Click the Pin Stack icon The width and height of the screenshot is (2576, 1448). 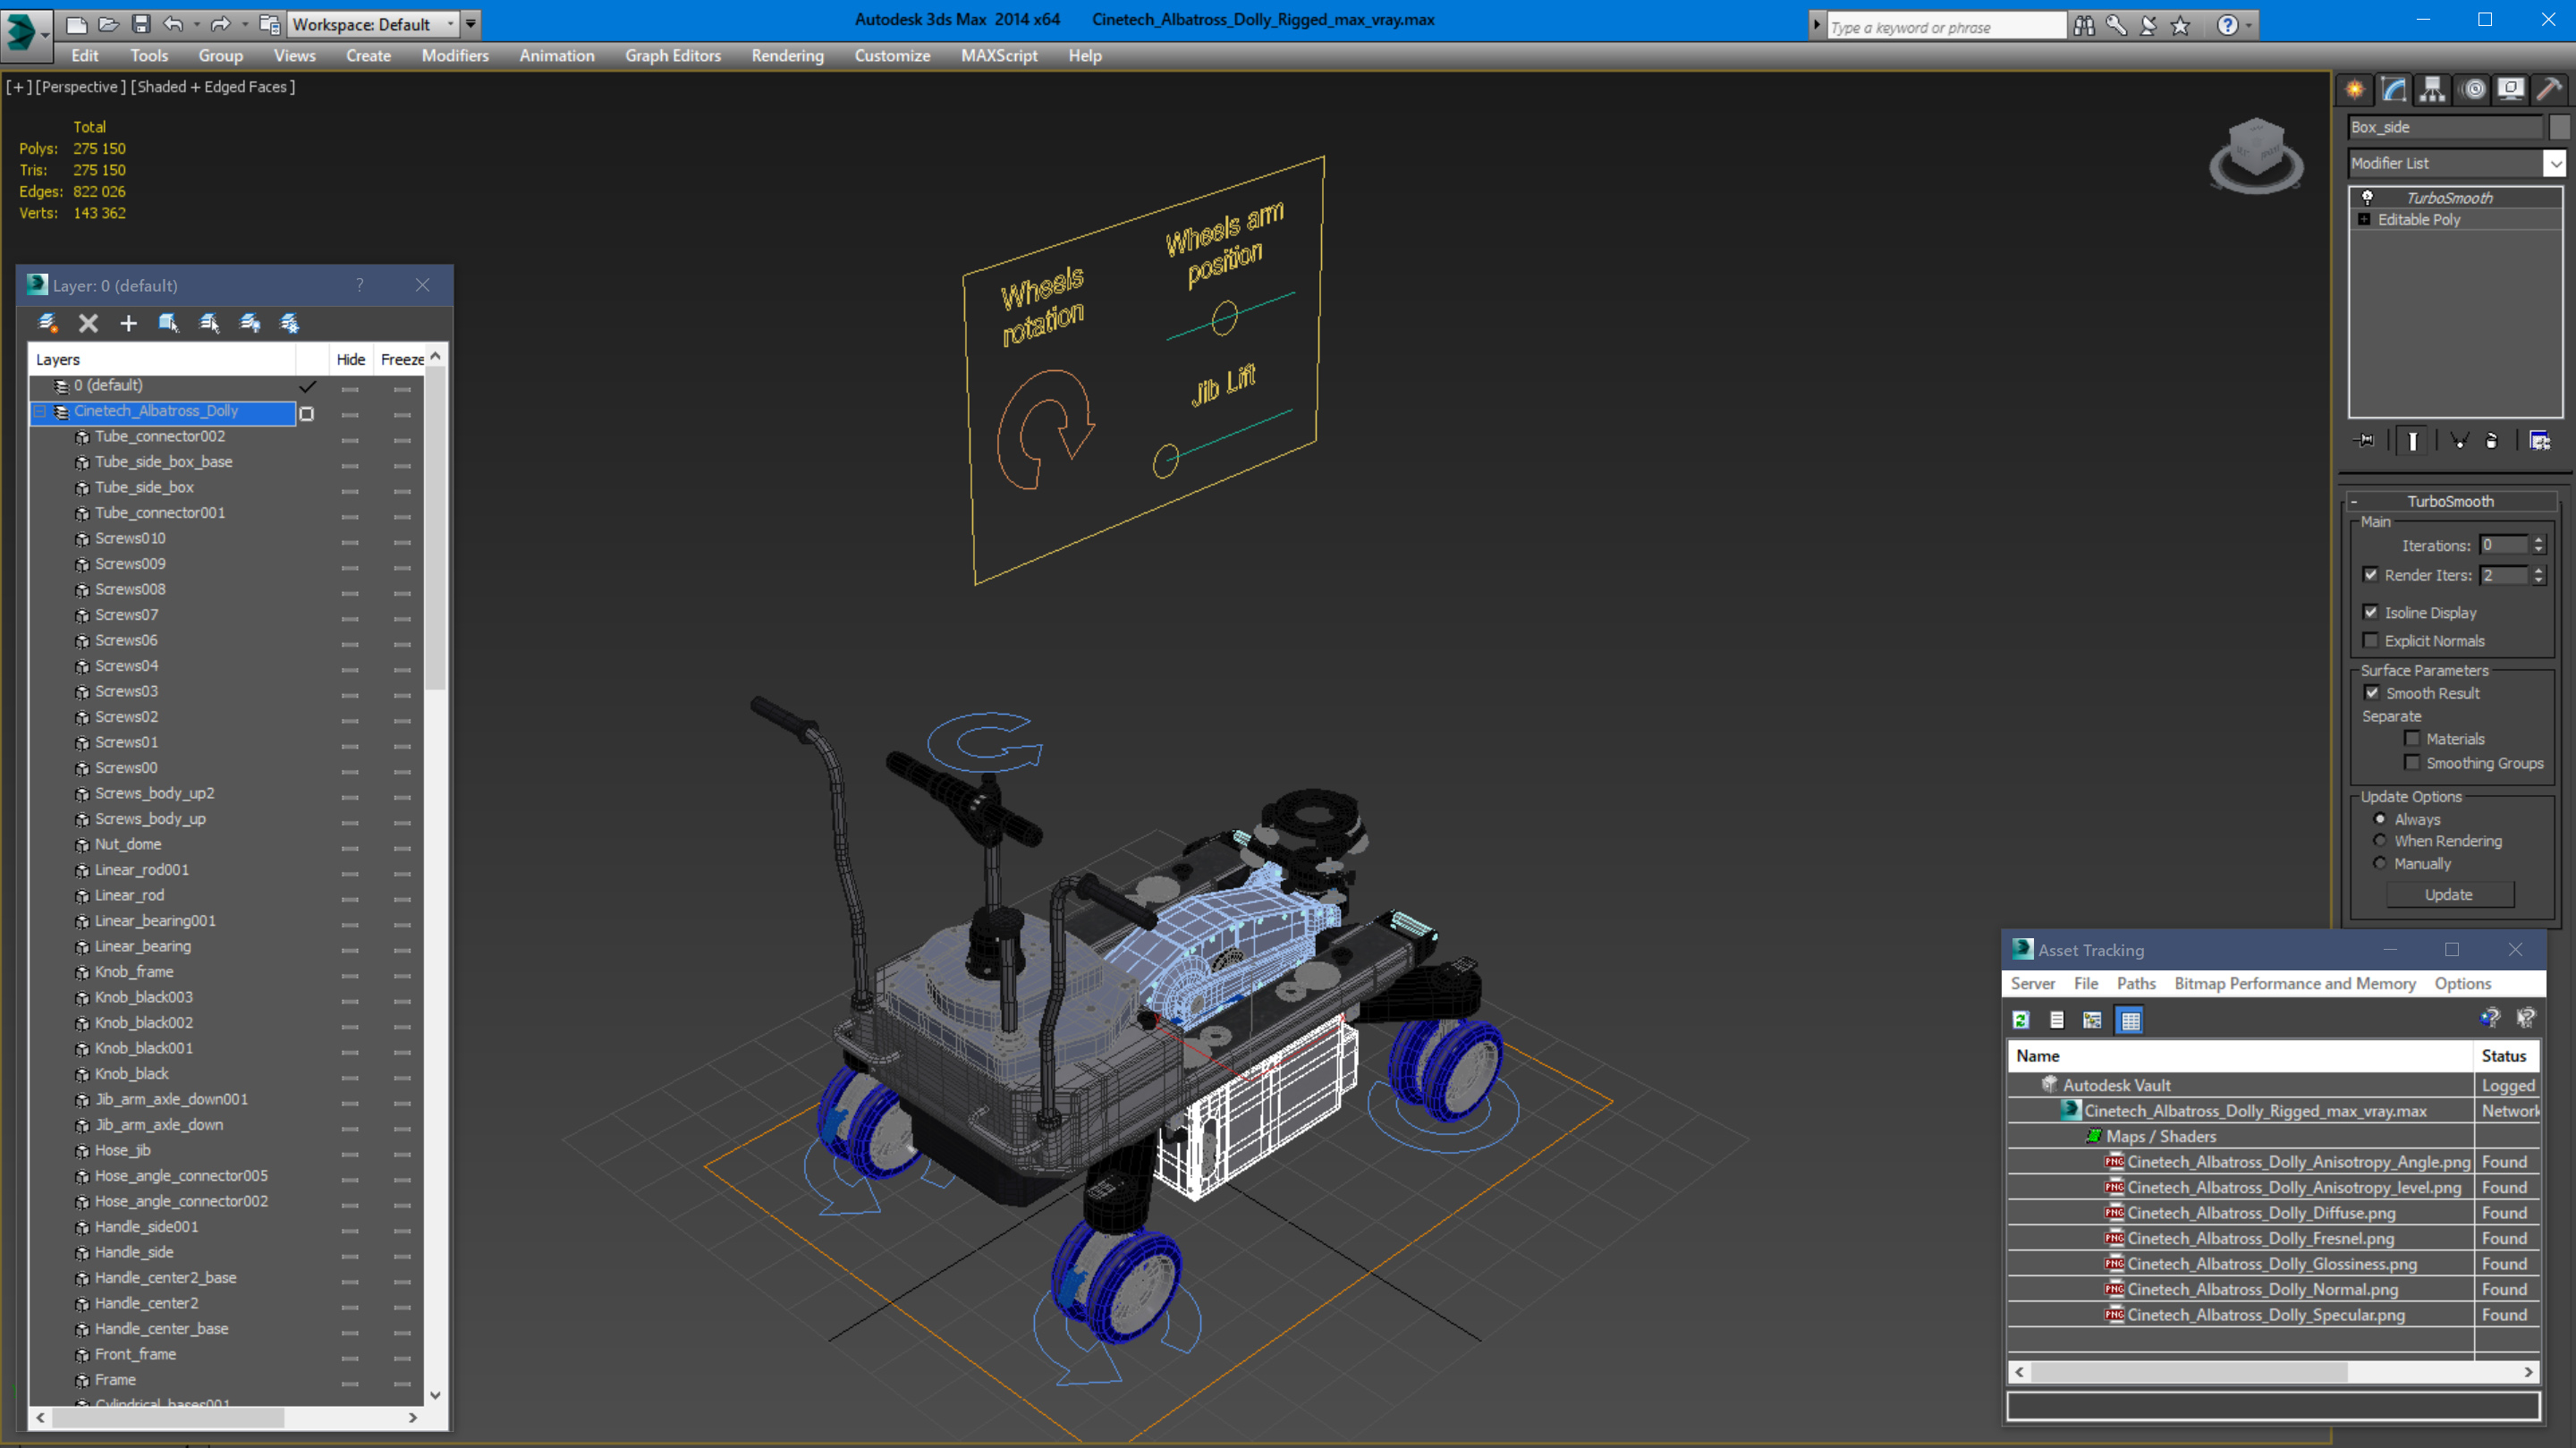point(2365,441)
